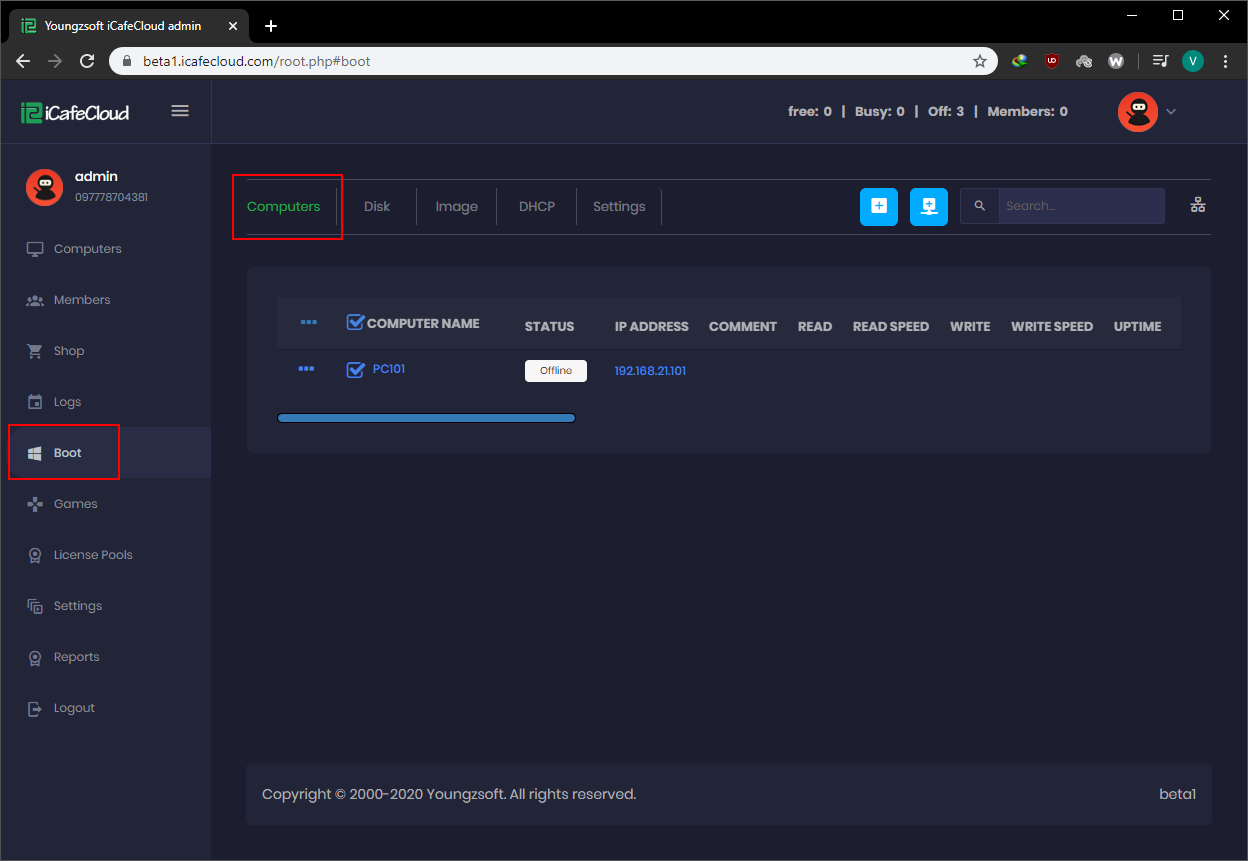The width and height of the screenshot is (1248, 861).
Task: Open the three-dot menu in table header
Action: [x=309, y=322]
